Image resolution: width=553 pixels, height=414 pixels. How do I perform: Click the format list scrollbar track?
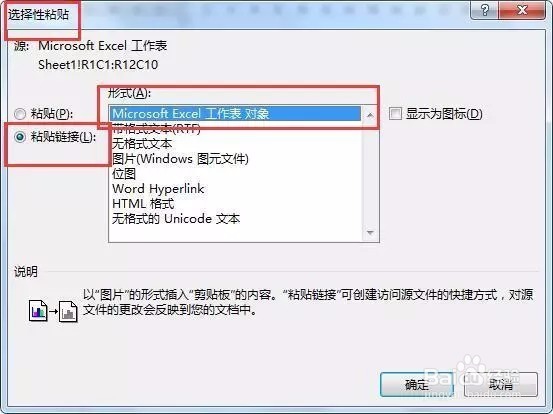[x=370, y=174]
